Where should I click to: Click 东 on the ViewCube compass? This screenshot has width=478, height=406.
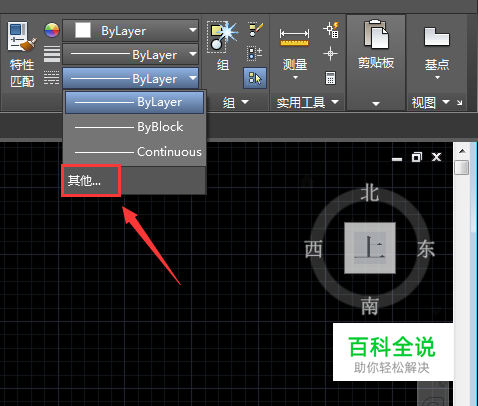click(x=426, y=249)
